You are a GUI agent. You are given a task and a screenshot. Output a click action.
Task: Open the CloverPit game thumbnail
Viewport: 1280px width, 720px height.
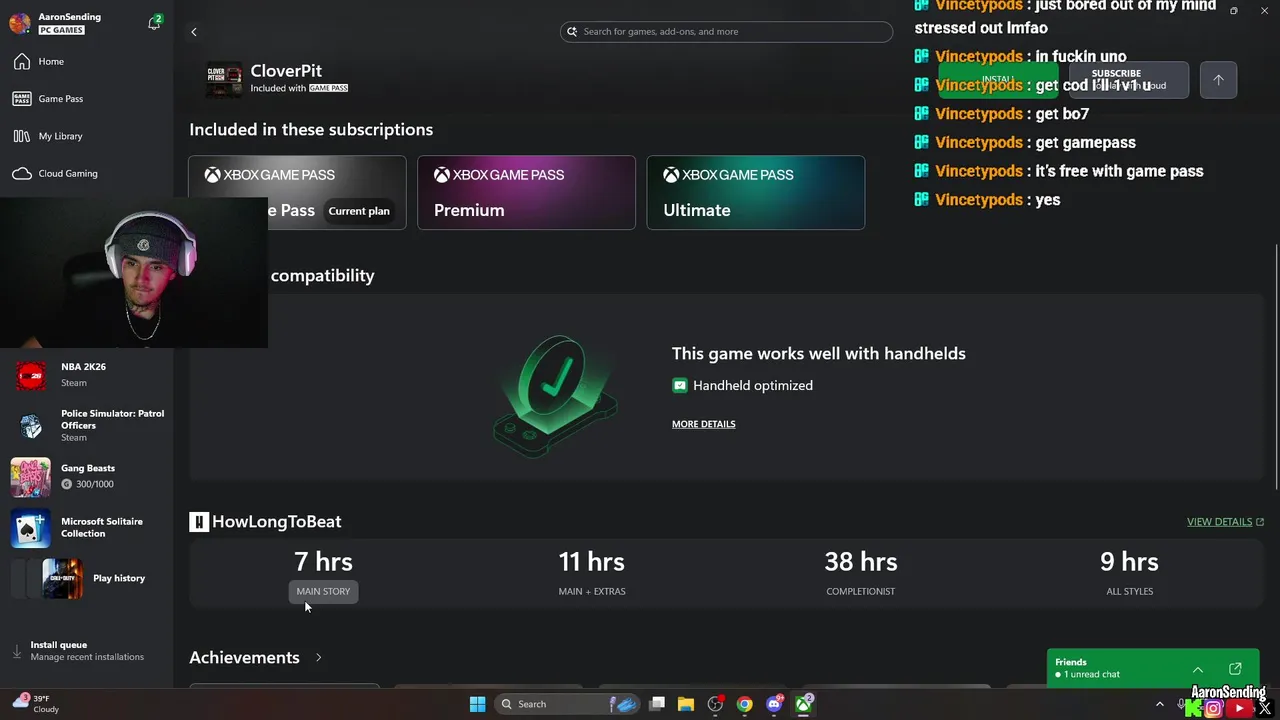[x=224, y=79]
